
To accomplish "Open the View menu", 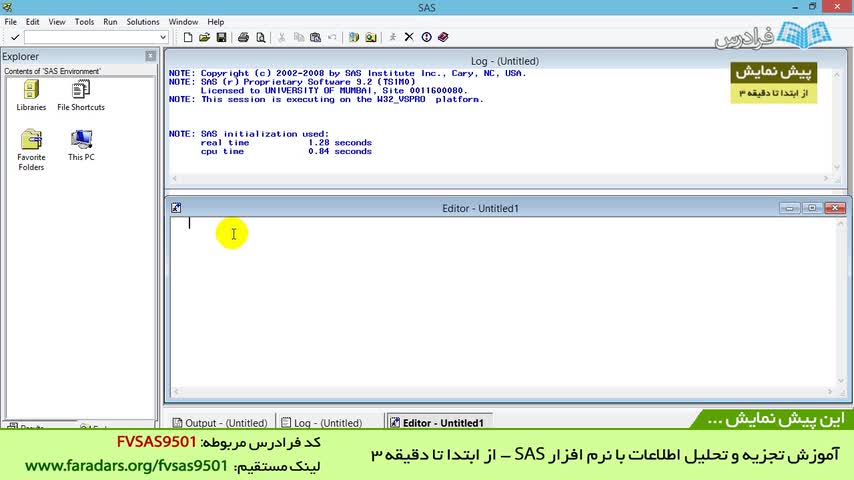I will [57, 22].
